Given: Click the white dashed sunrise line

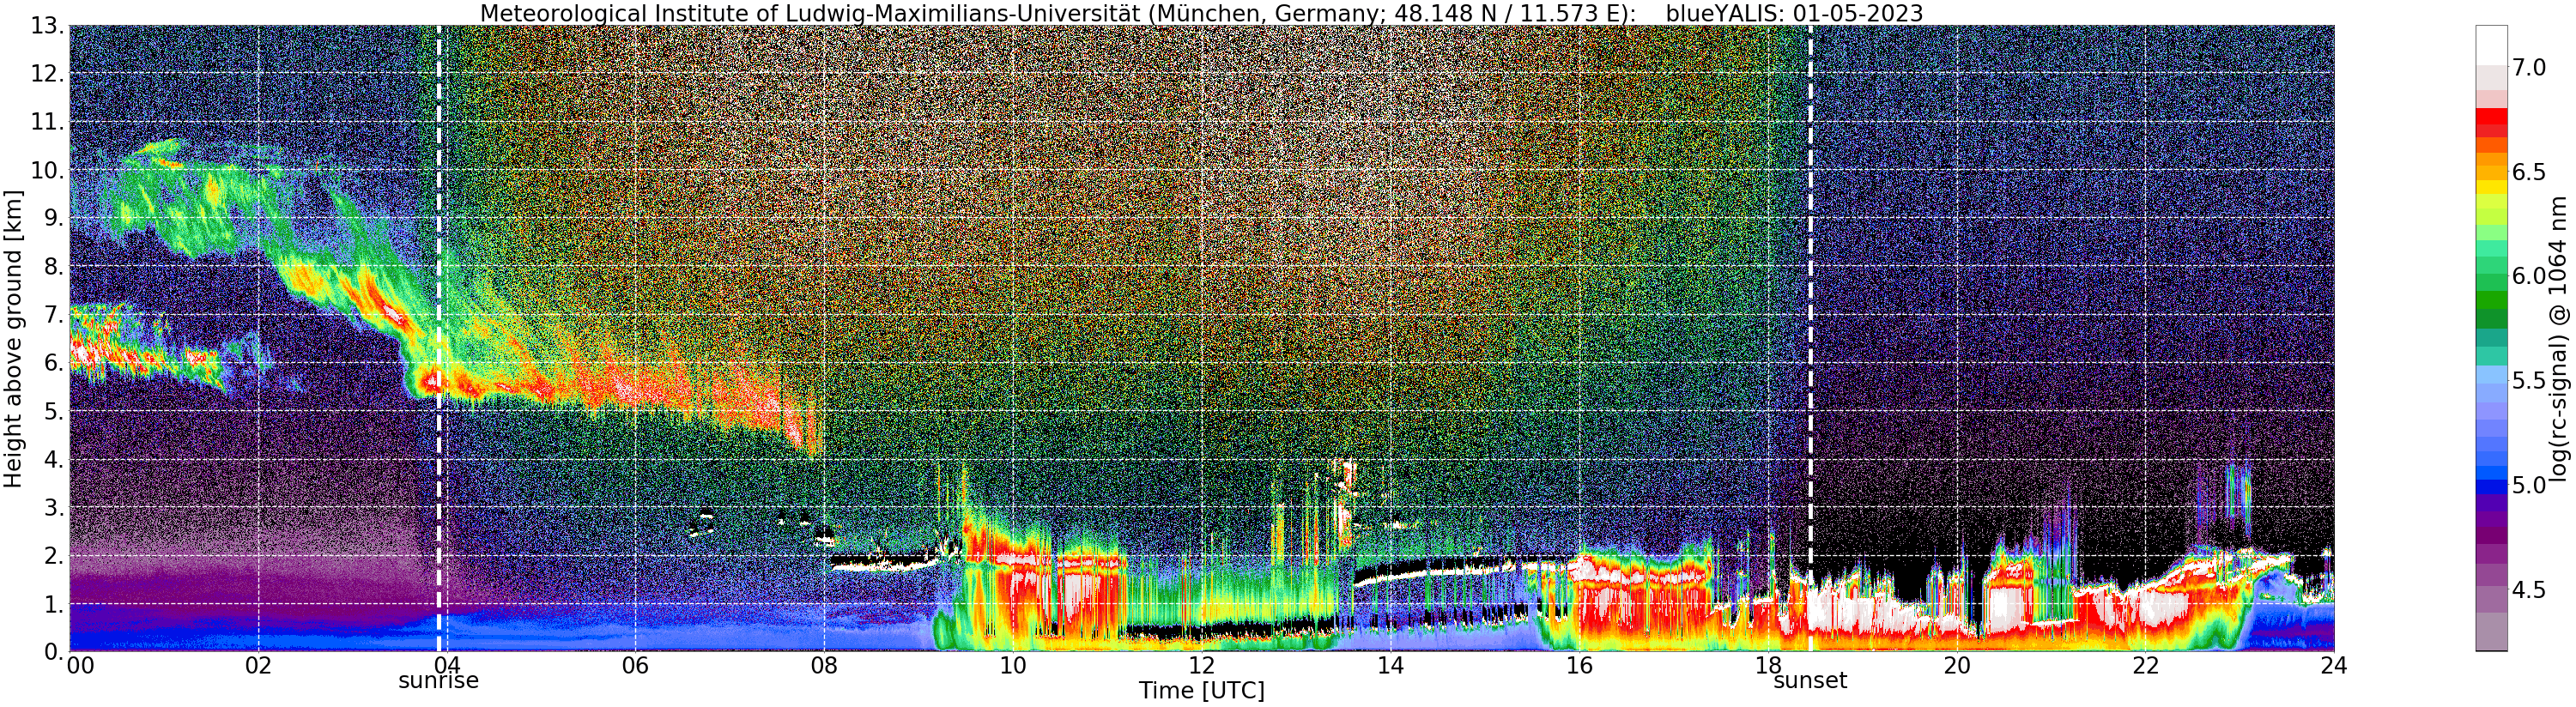Looking at the screenshot, I should tap(439, 338).
